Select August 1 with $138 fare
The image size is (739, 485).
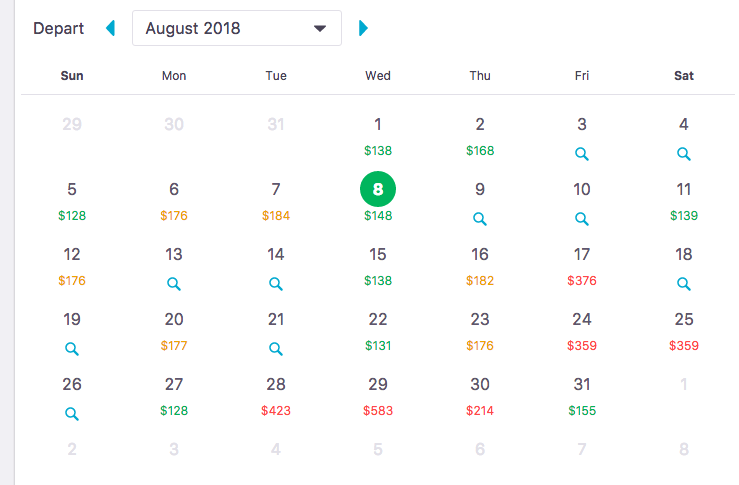[x=378, y=136]
